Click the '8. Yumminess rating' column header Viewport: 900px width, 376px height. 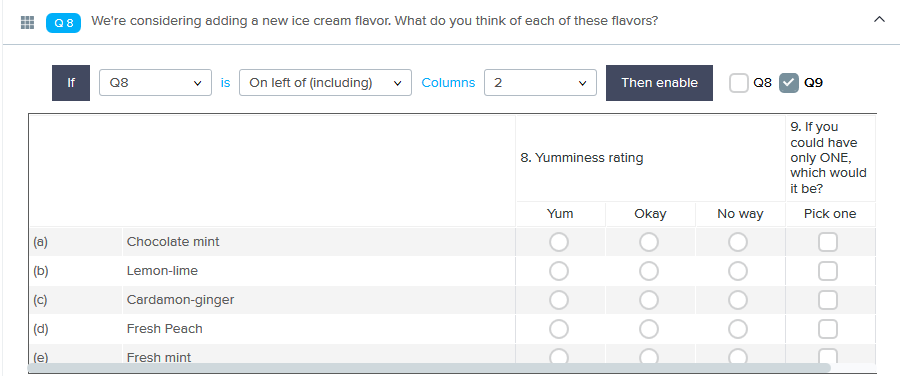click(582, 158)
